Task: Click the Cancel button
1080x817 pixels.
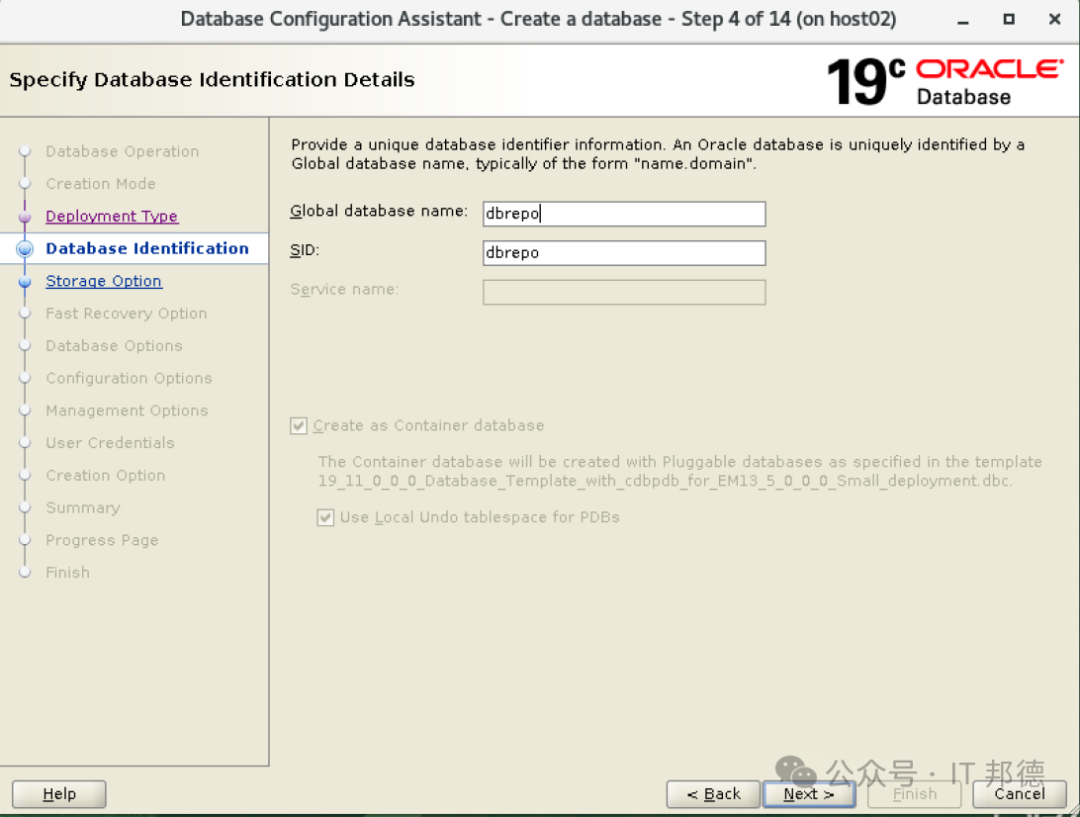Action: pos(1019,794)
